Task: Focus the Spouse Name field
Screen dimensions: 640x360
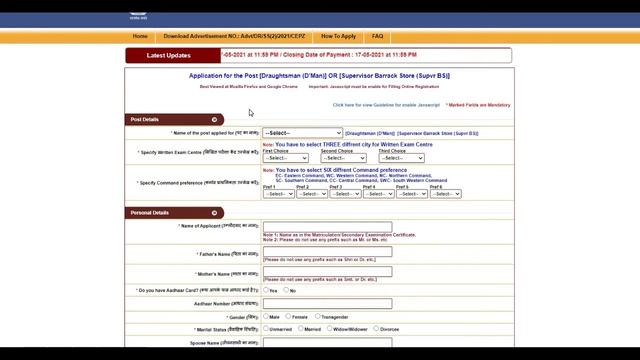Action: click(x=327, y=342)
